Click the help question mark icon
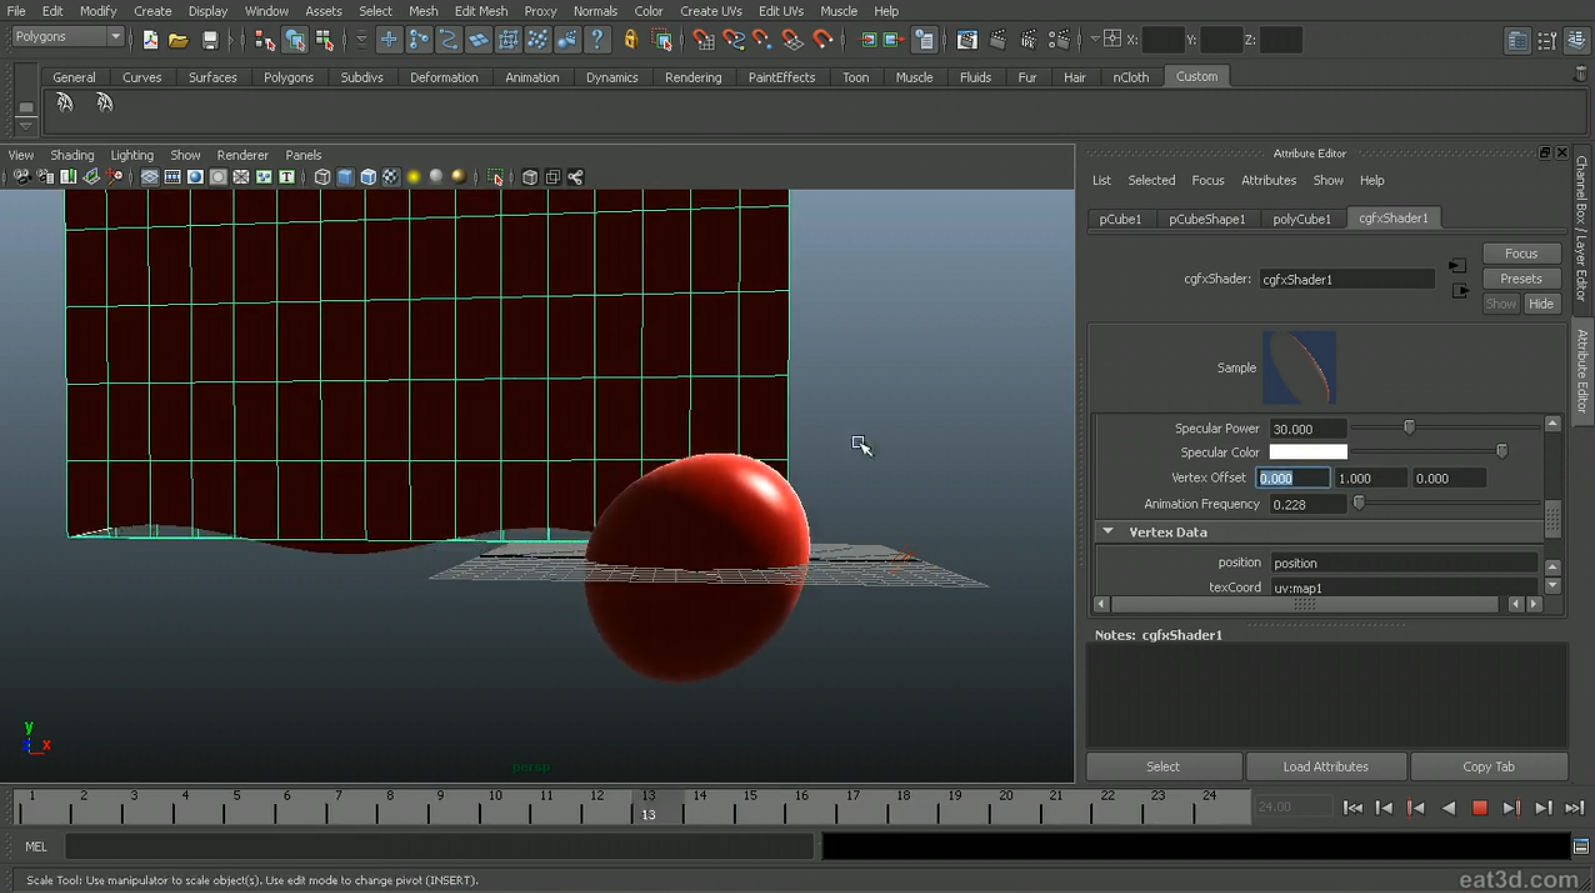1595x893 pixels. [597, 40]
